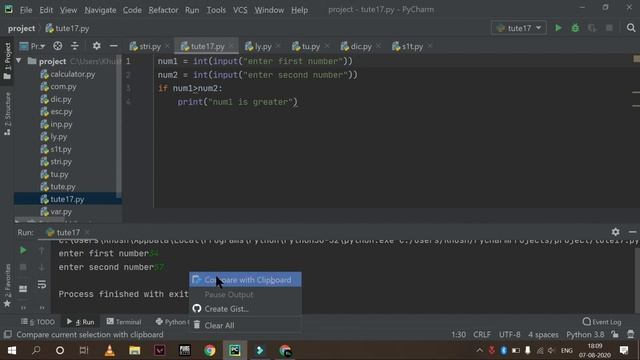Open Project view selector dropdown
This screenshot has height=360, width=640.
pyautogui.click(x=33, y=46)
